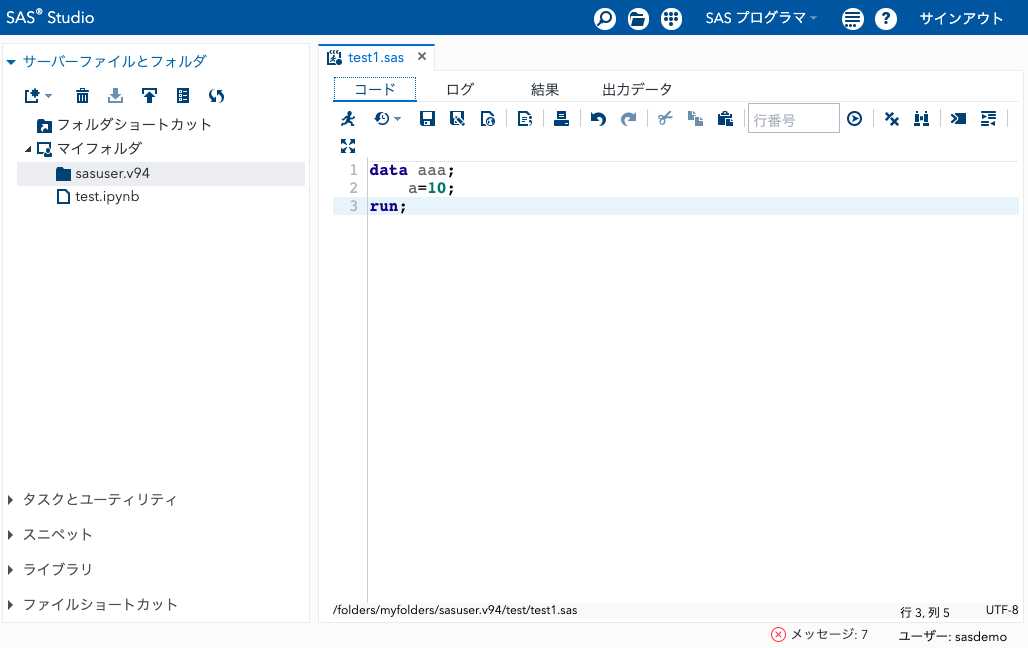Open the submission history dropdown
Viewport: 1028px width, 648px height.
point(385,118)
